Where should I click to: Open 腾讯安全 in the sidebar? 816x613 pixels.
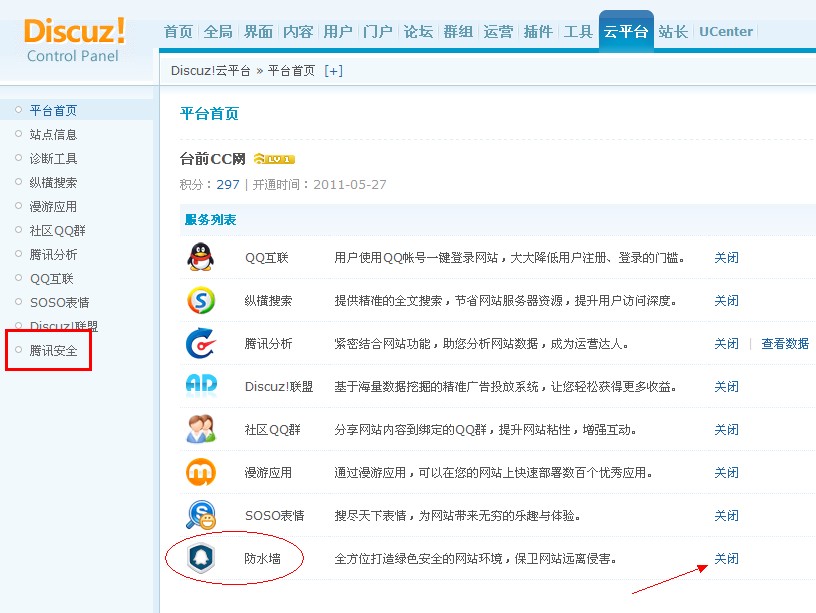pyautogui.click(x=54, y=350)
